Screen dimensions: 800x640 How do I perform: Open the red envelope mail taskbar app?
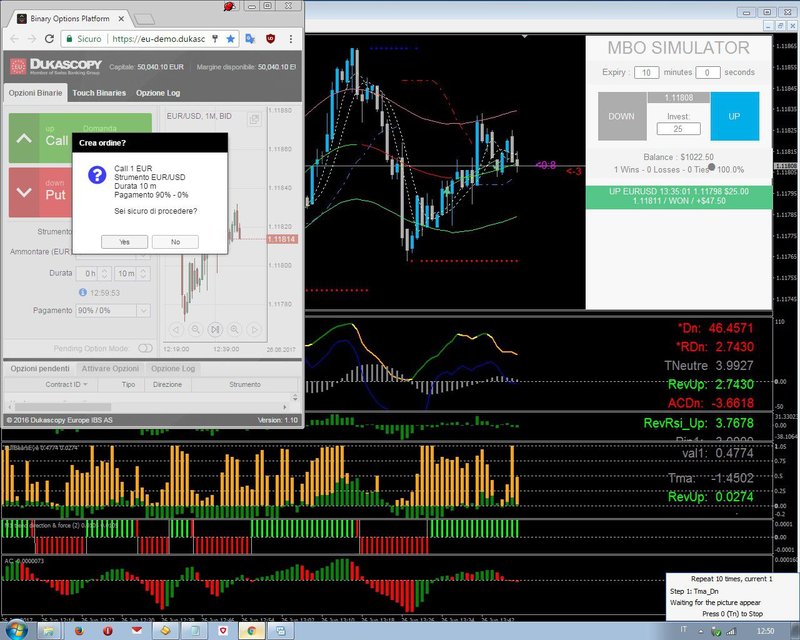pyautogui.click(x=137, y=631)
